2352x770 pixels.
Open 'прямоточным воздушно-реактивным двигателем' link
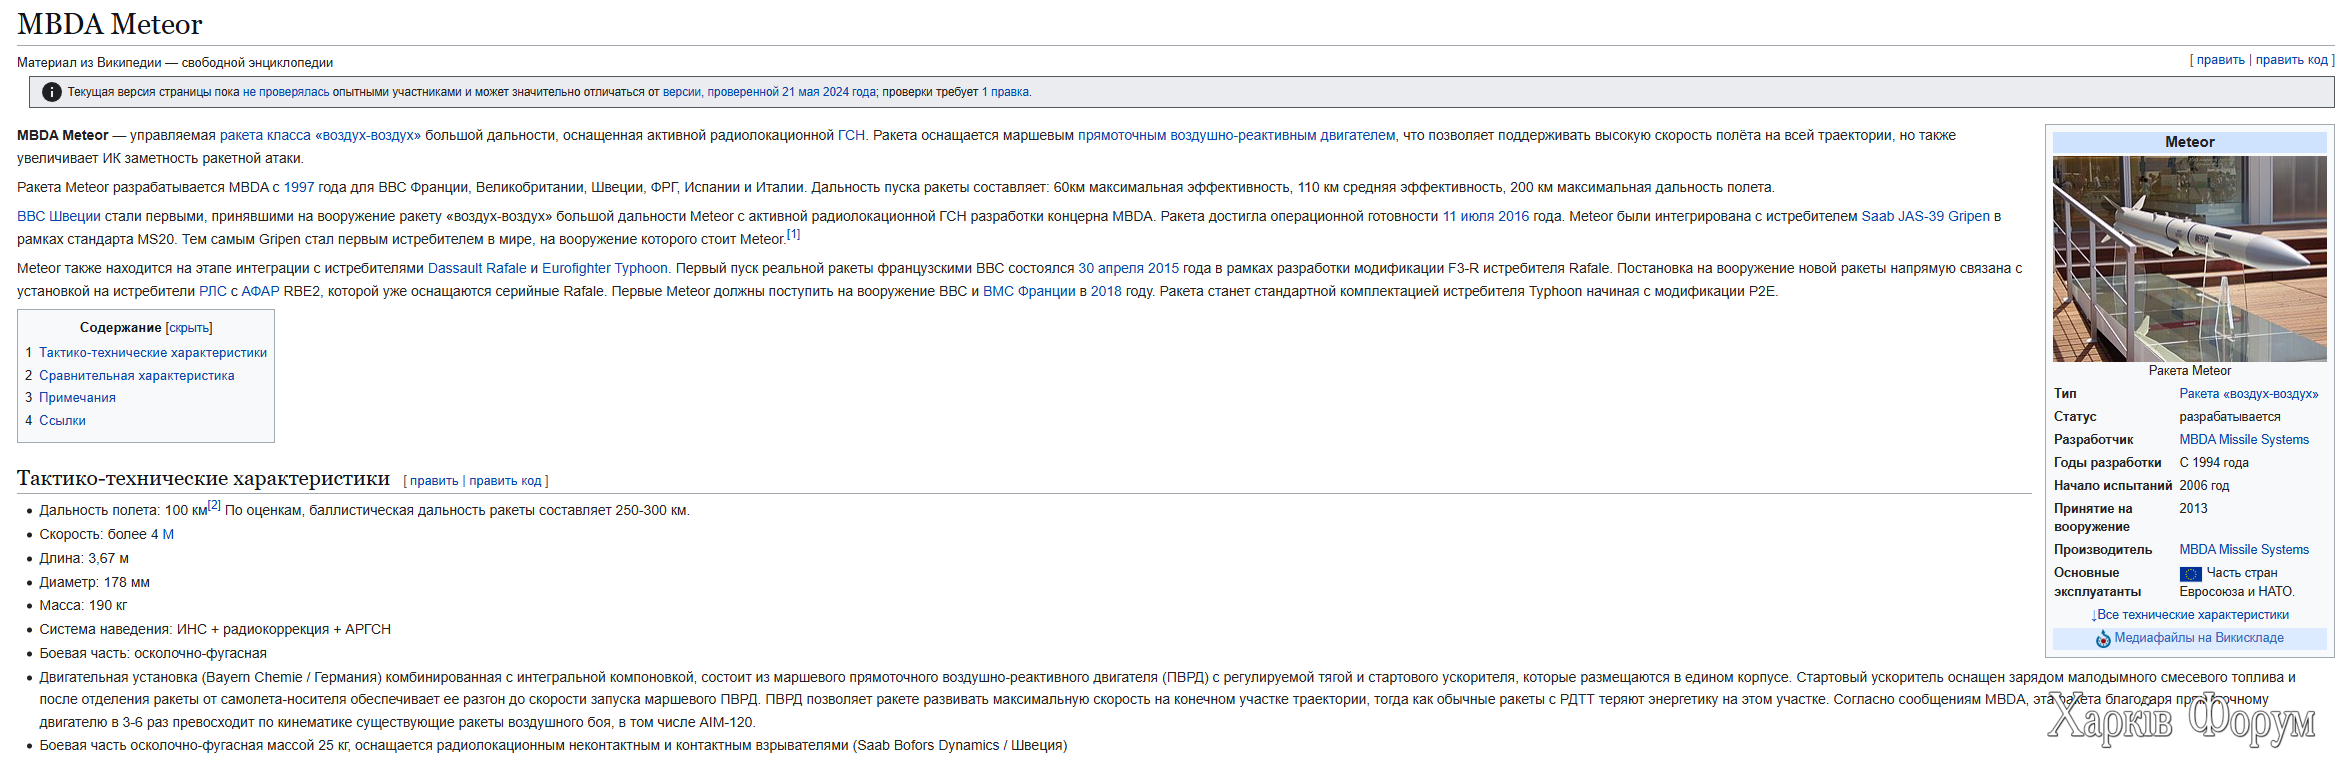pyautogui.click(x=1236, y=135)
